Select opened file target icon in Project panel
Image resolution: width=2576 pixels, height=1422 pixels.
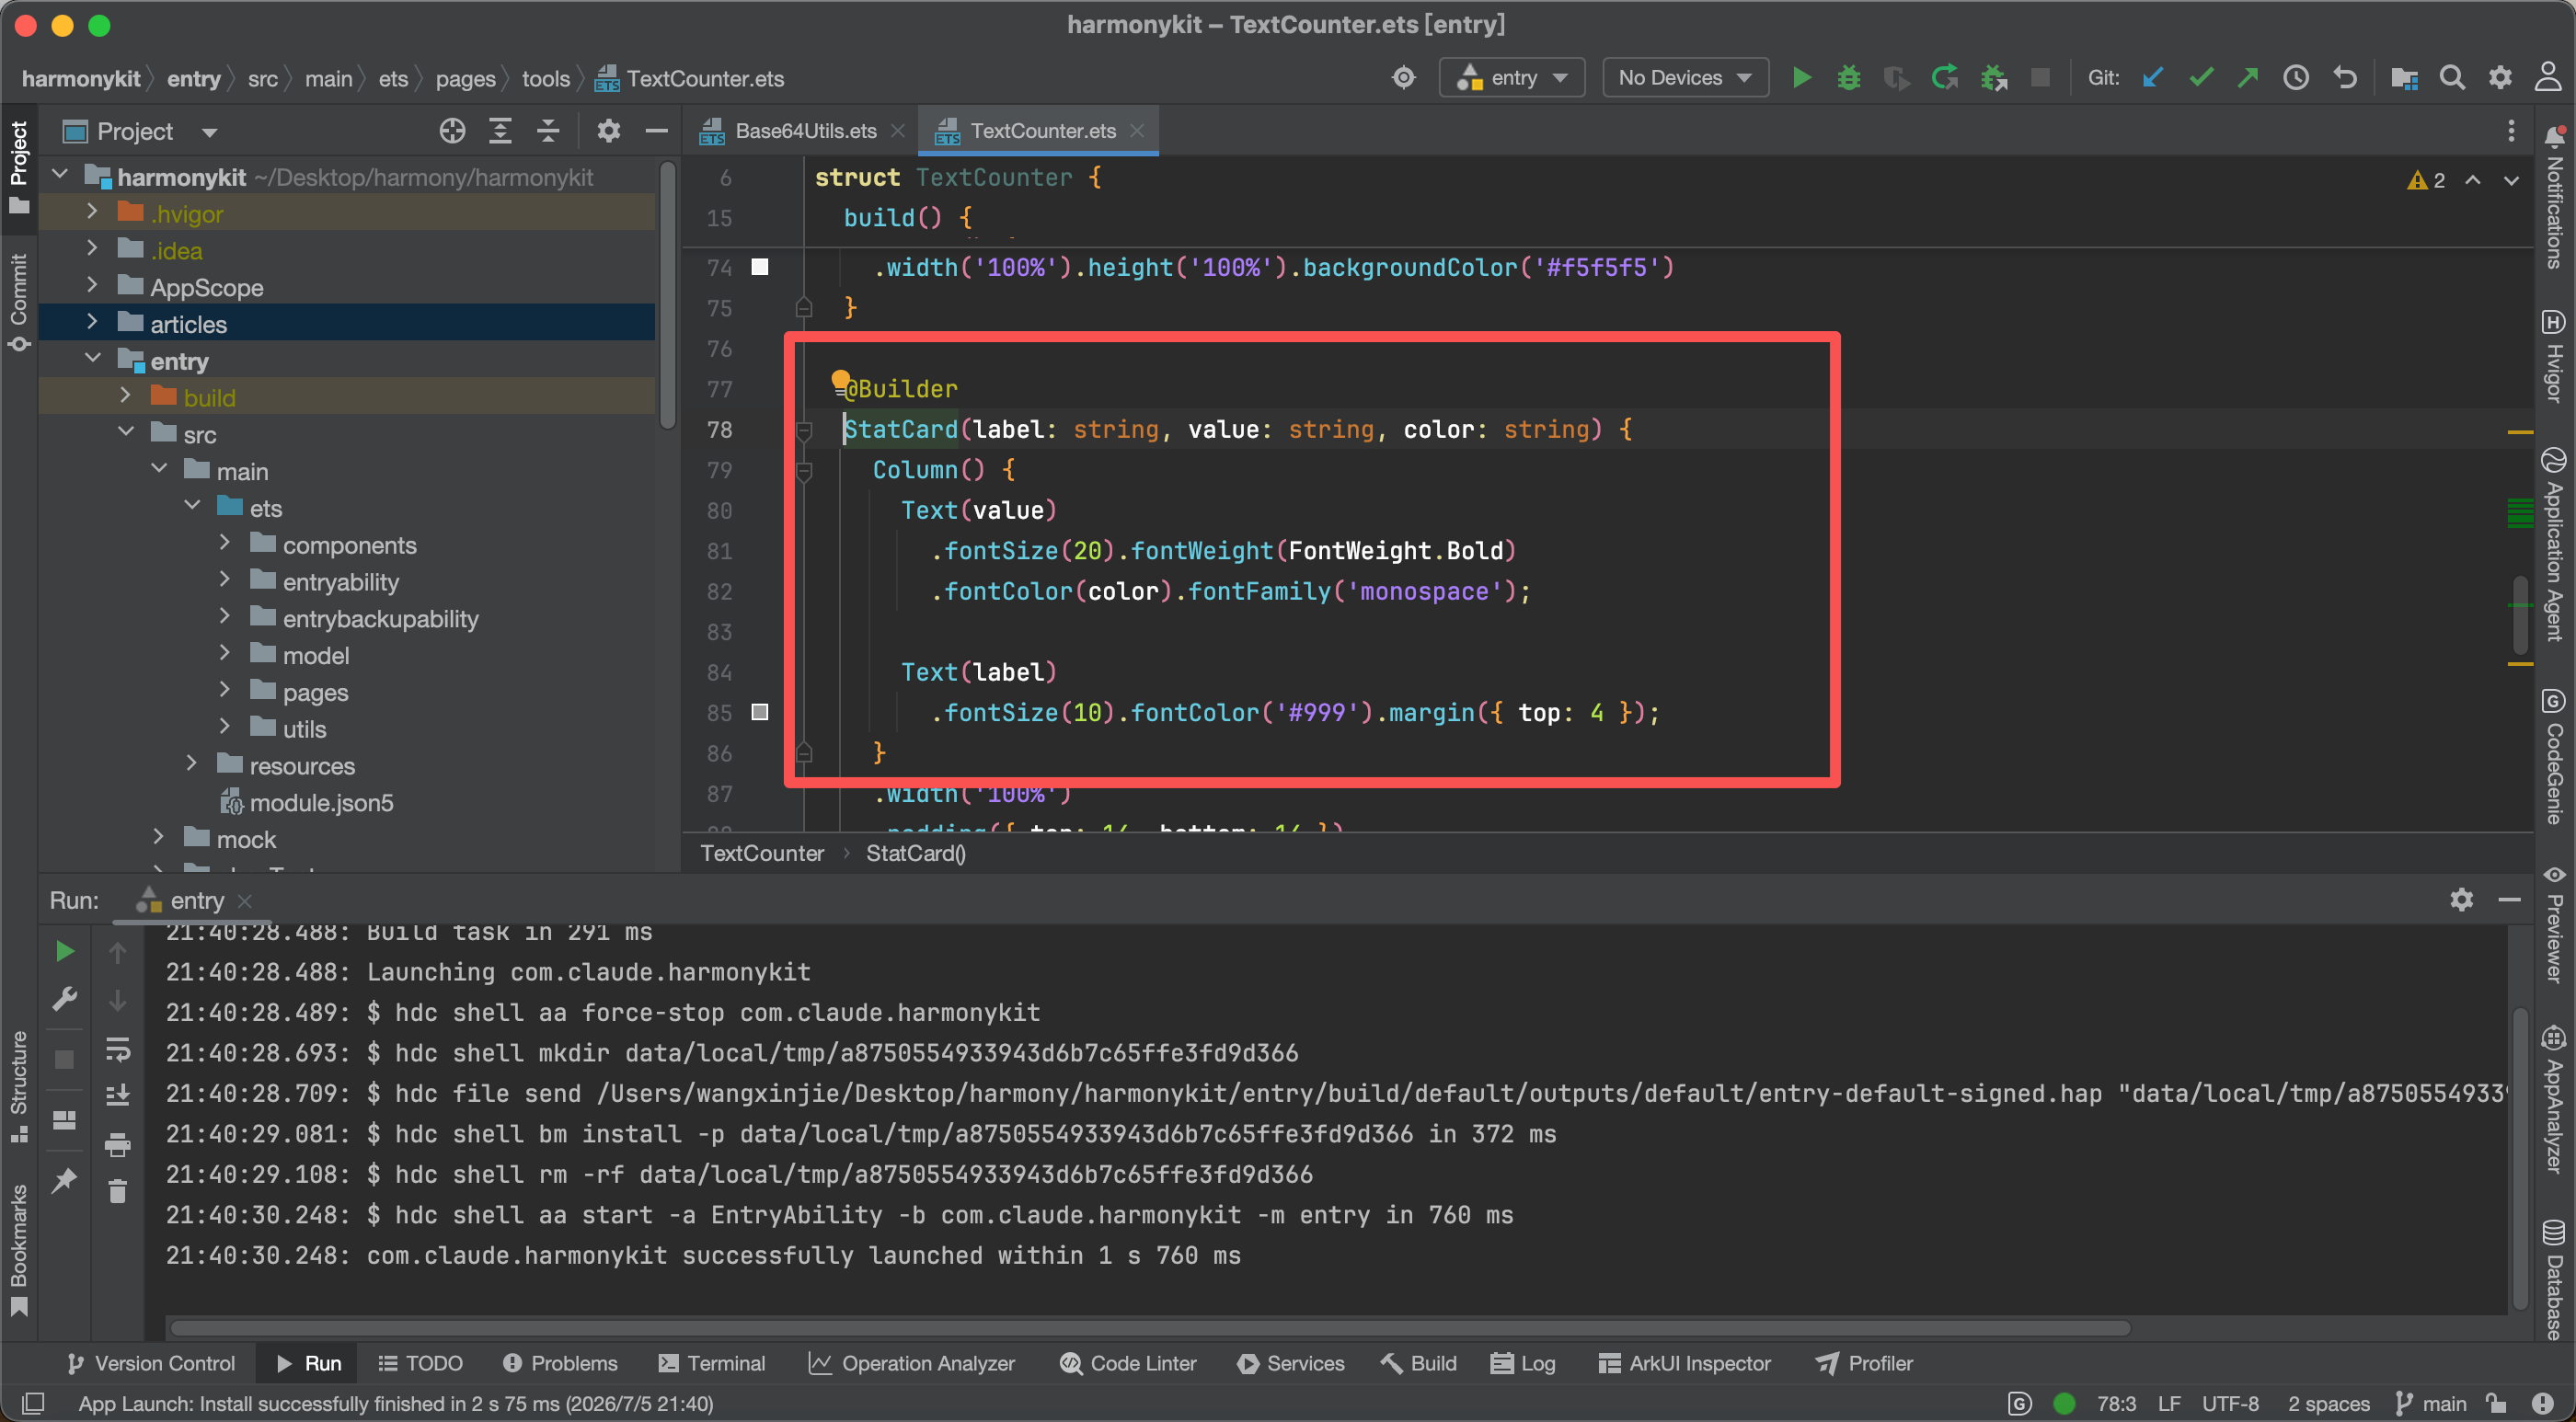click(x=452, y=131)
